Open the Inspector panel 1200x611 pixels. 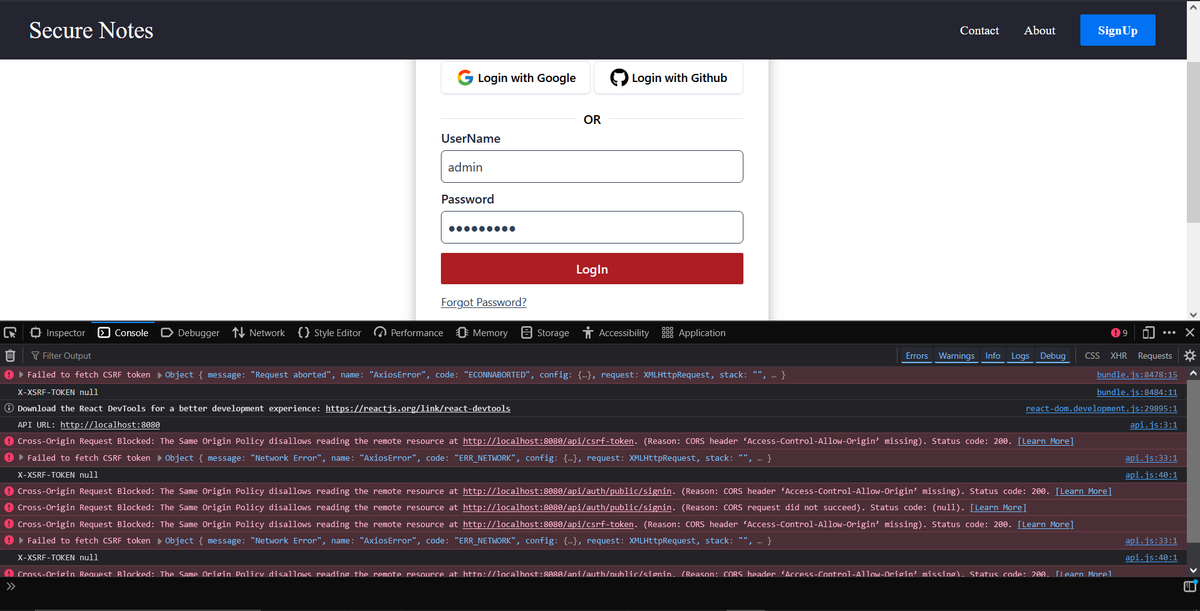click(57, 332)
